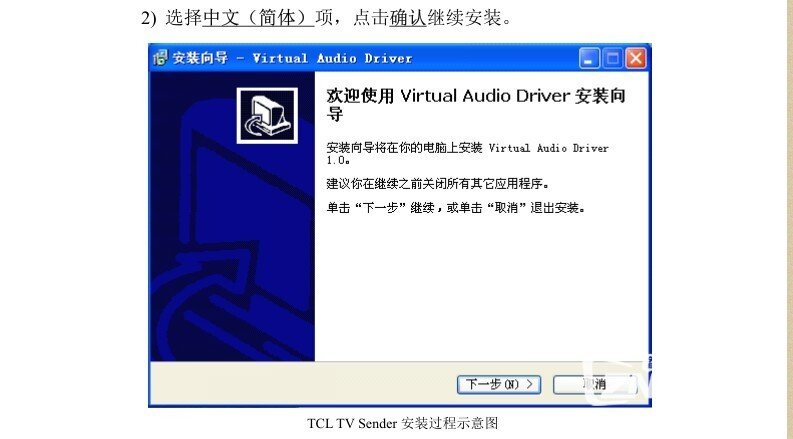Image resolution: width=793 pixels, height=439 pixels.
Task: Click the line 建议你在继续之前关闭所有其它应用程序
Action: point(437,184)
